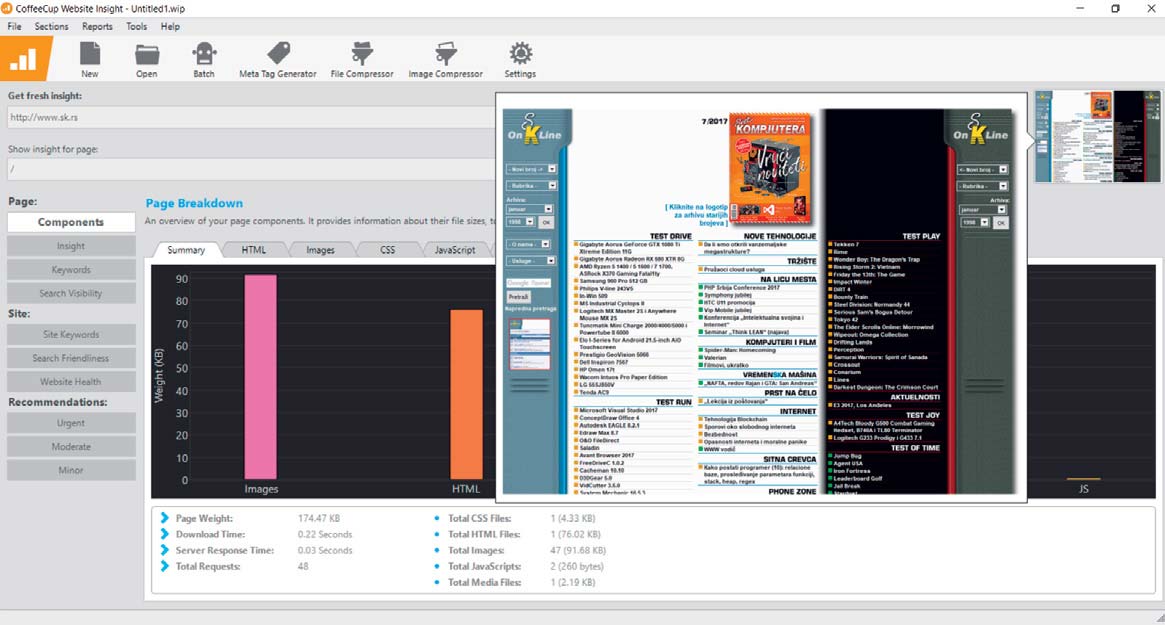Expand the Download Time arrow
1165x625 pixels.
(x=164, y=534)
